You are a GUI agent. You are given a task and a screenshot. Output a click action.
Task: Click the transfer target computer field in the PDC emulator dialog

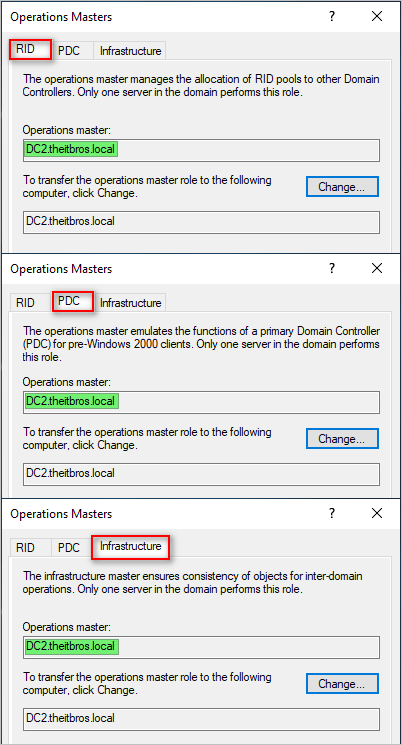pos(201,474)
